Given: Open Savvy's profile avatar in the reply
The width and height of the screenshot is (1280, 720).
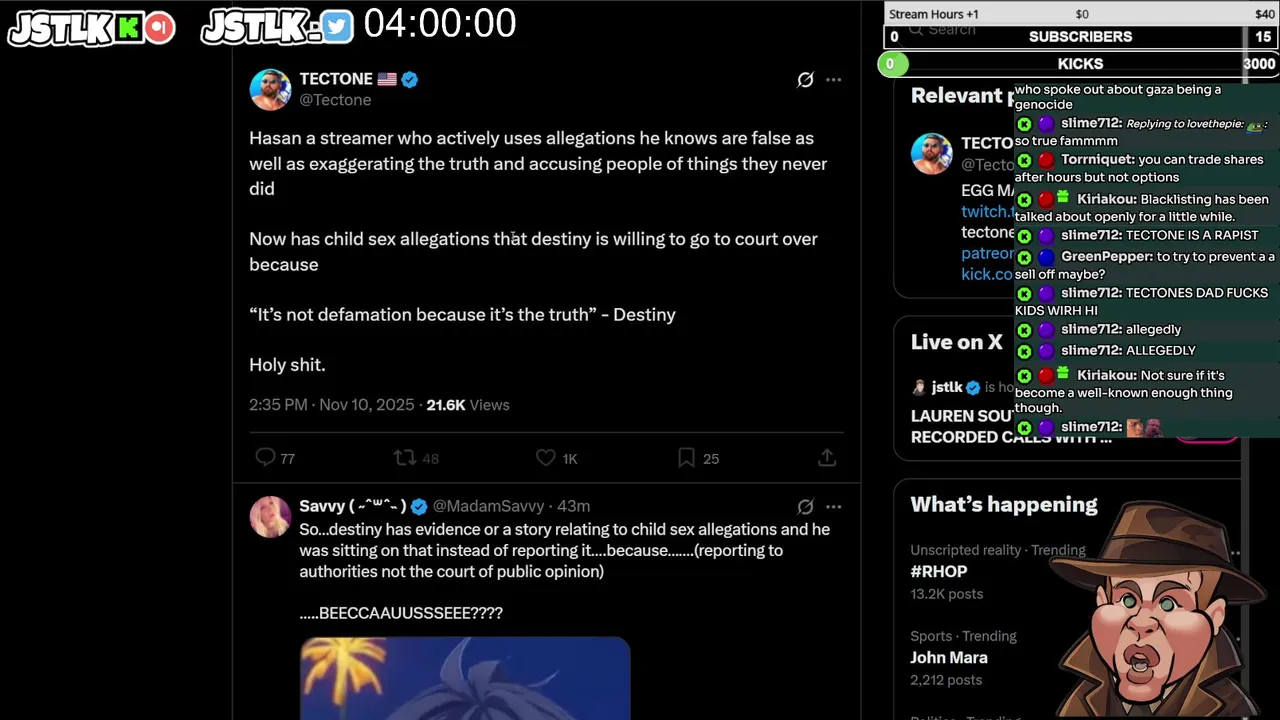Looking at the screenshot, I should coord(270,517).
